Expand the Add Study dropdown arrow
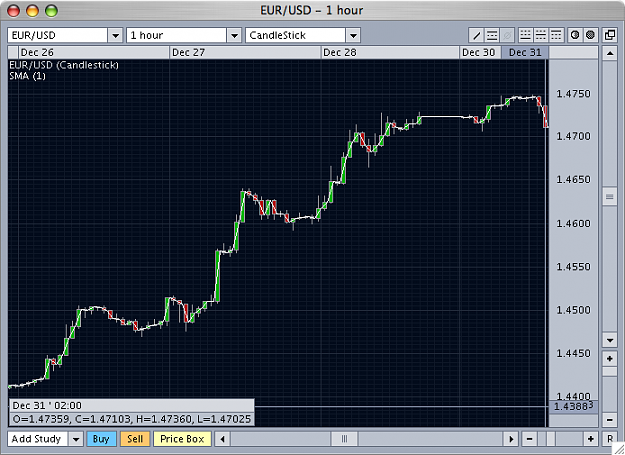The image size is (625, 455). point(76,439)
